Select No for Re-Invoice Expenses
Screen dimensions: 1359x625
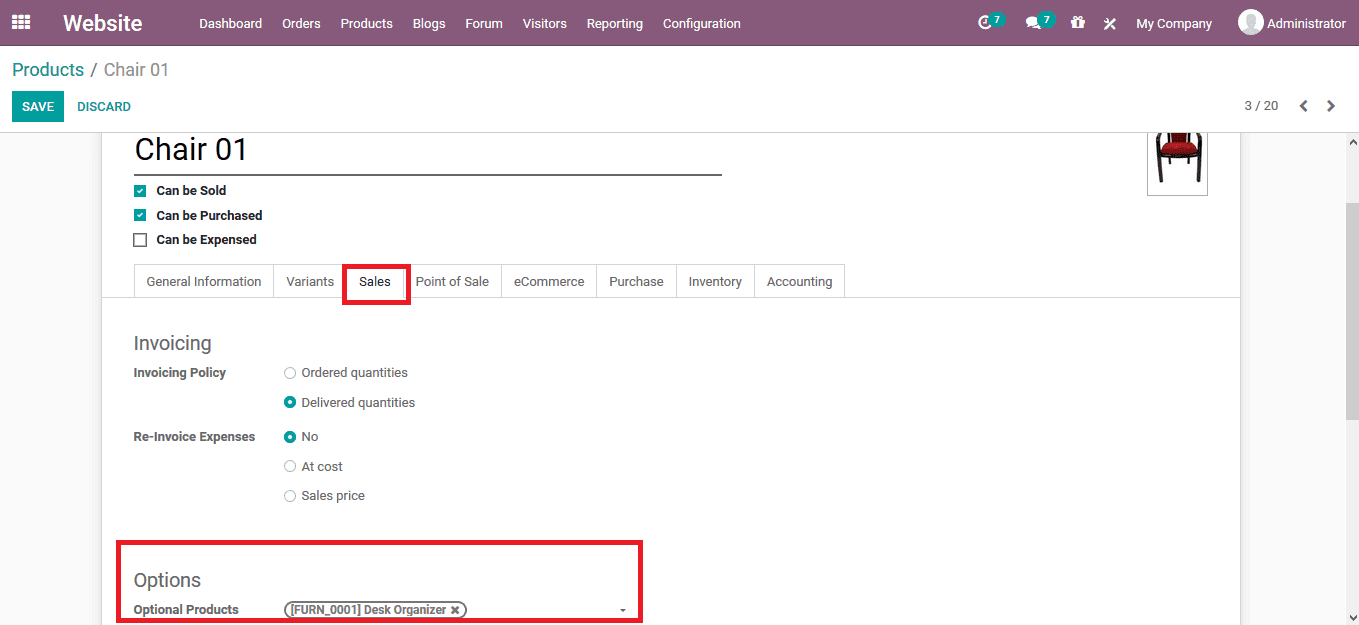pos(290,437)
